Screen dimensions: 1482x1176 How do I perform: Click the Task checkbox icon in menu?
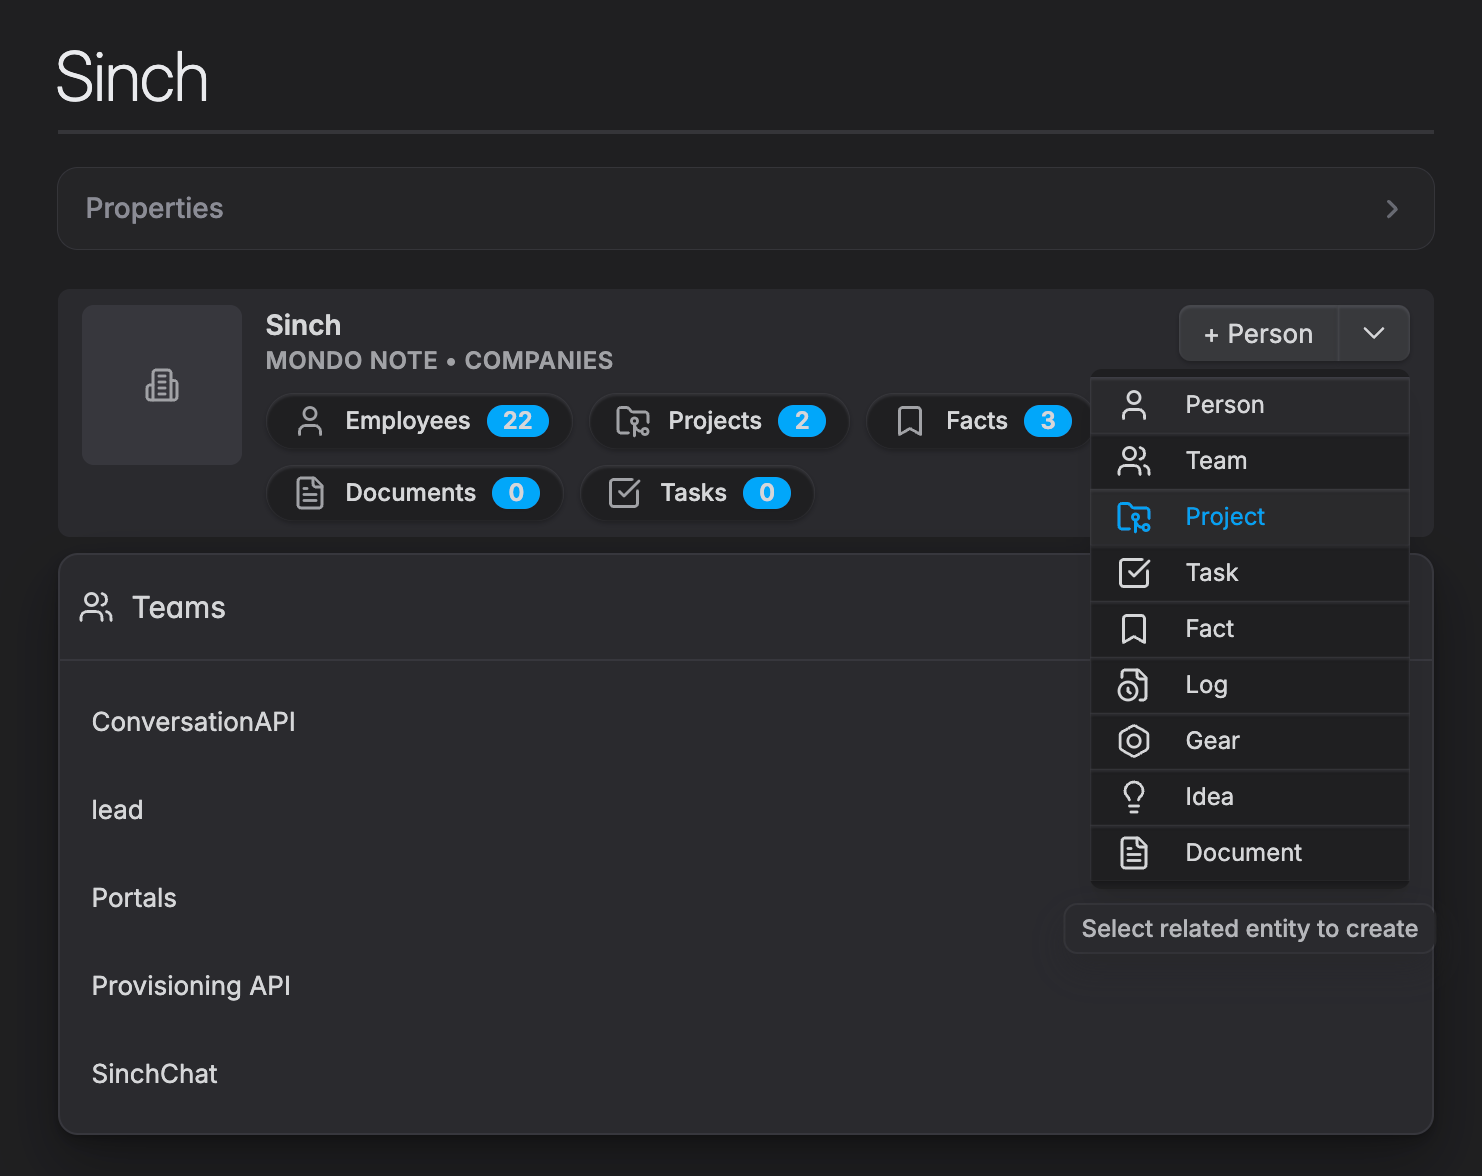(1134, 573)
